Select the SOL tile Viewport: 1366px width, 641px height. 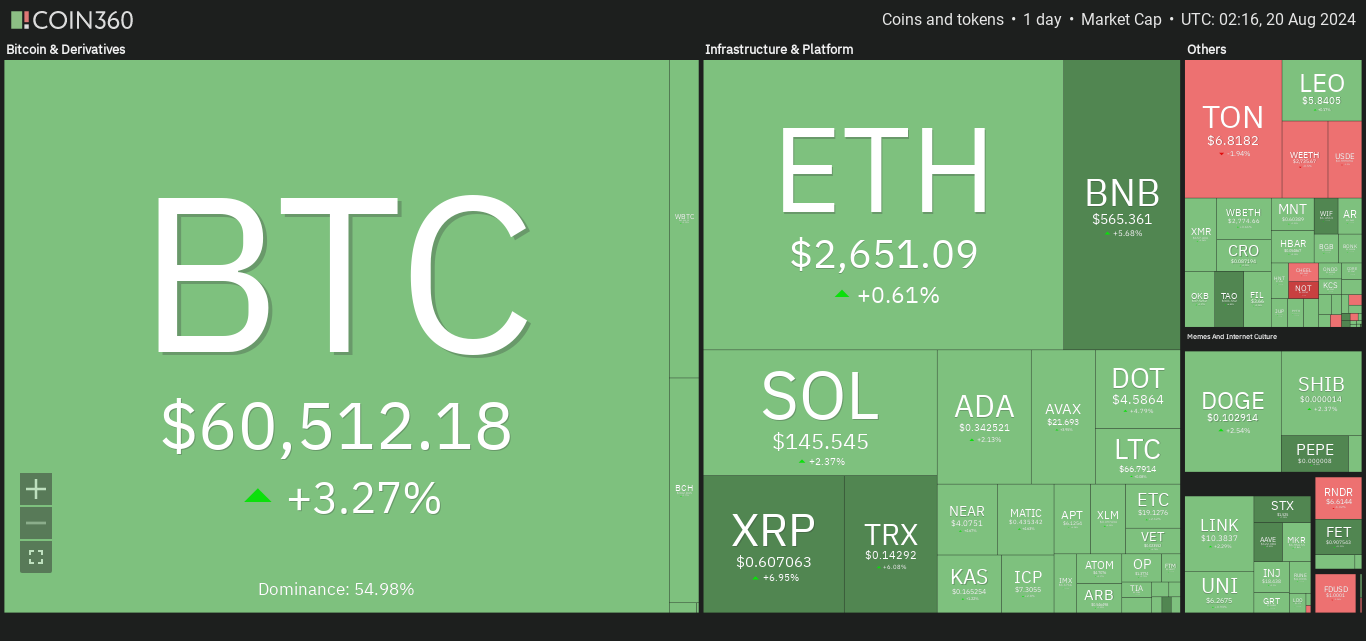820,412
